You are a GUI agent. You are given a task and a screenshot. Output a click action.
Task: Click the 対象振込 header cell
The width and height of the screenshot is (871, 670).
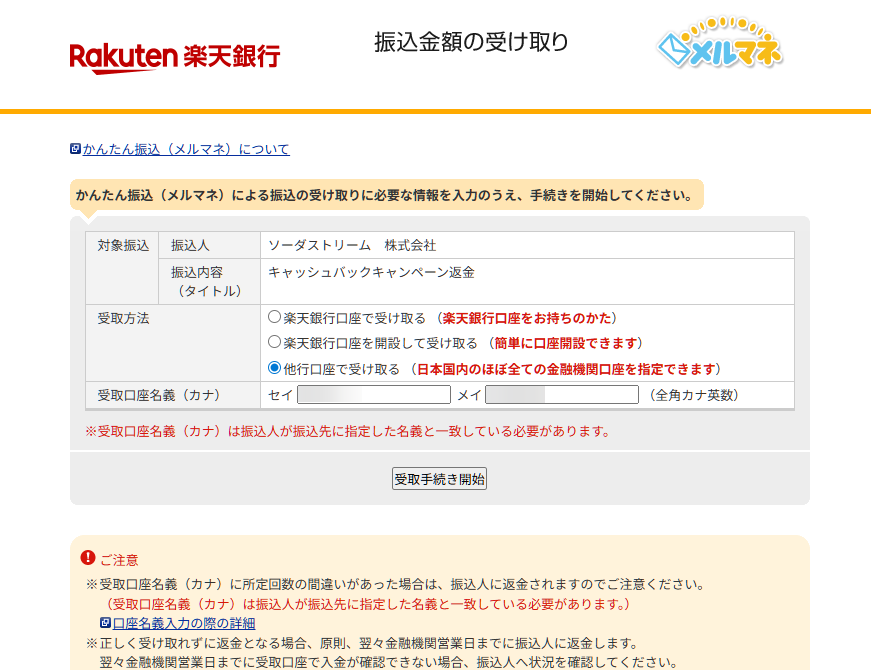(122, 245)
